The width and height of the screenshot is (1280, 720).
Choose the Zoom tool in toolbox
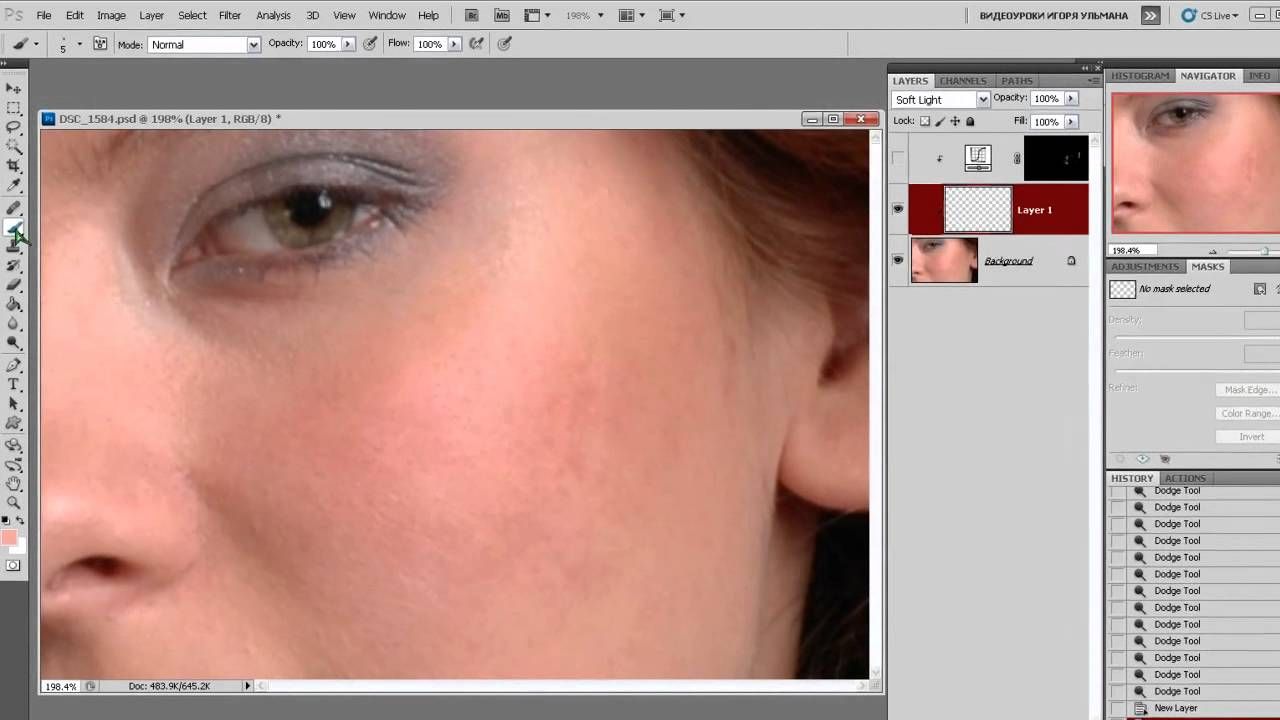click(x=14, y=503)
